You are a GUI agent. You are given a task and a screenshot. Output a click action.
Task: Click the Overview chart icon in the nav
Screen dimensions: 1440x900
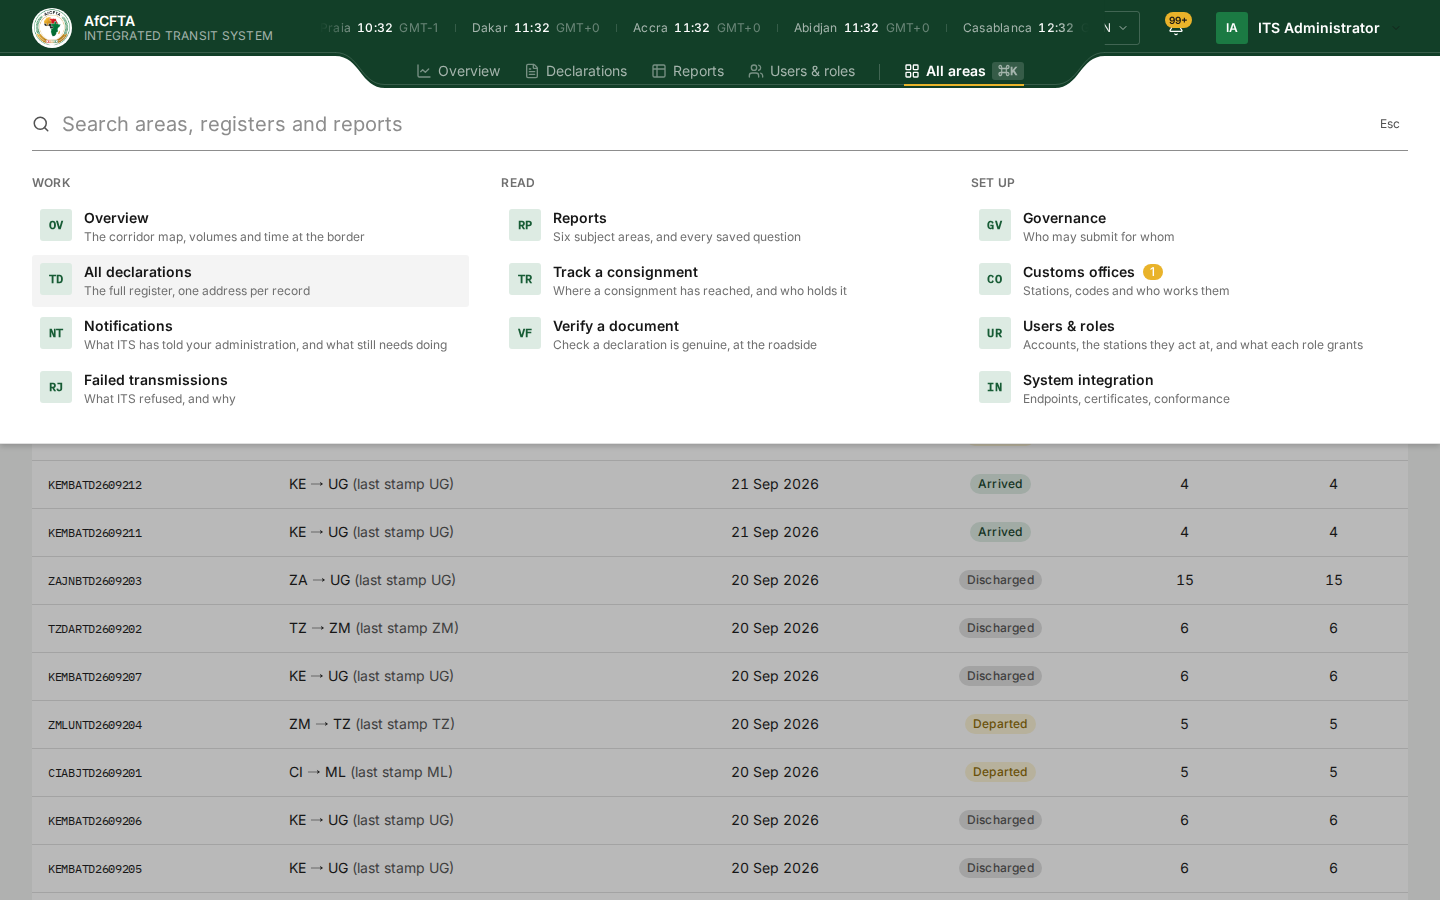(424, 71)
